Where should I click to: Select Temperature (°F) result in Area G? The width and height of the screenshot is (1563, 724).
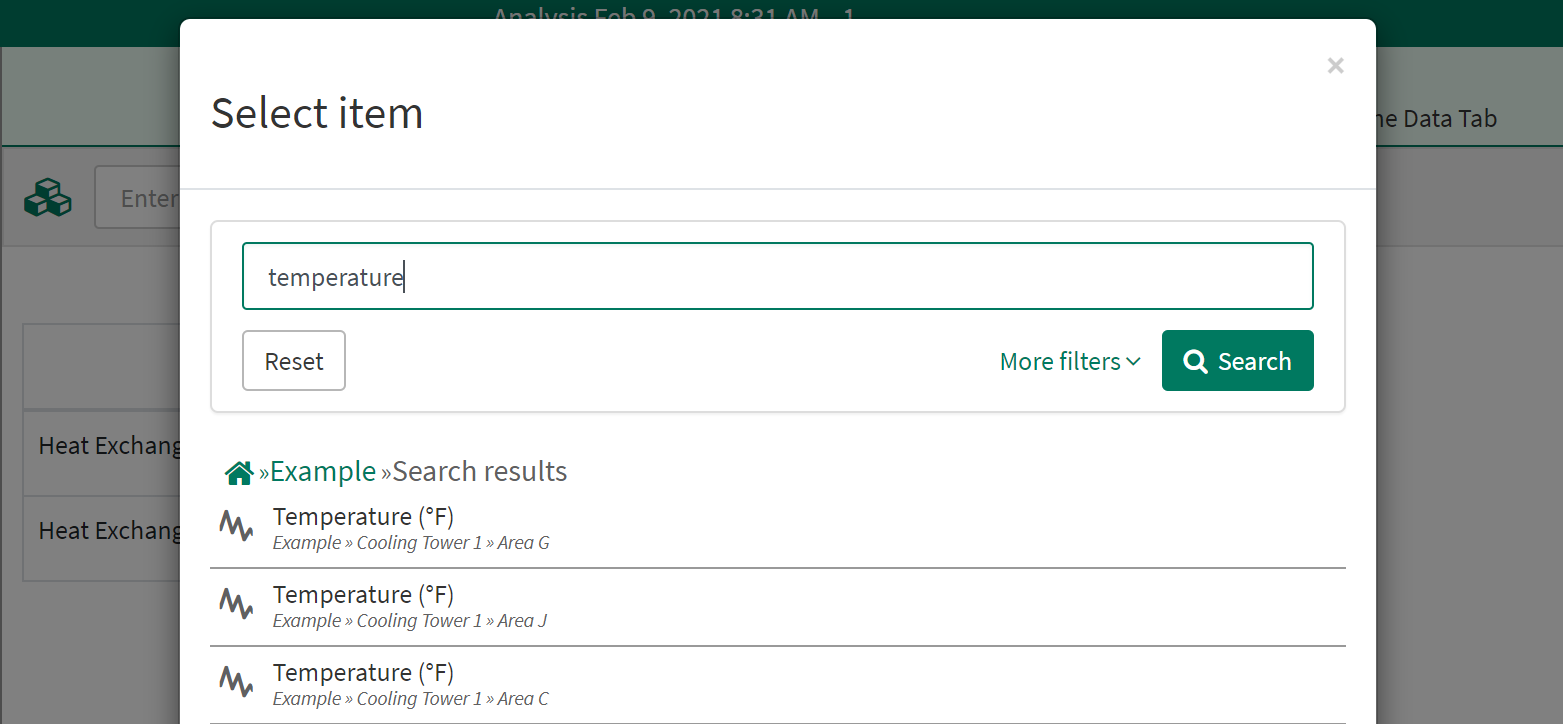[x=363, y=517]
